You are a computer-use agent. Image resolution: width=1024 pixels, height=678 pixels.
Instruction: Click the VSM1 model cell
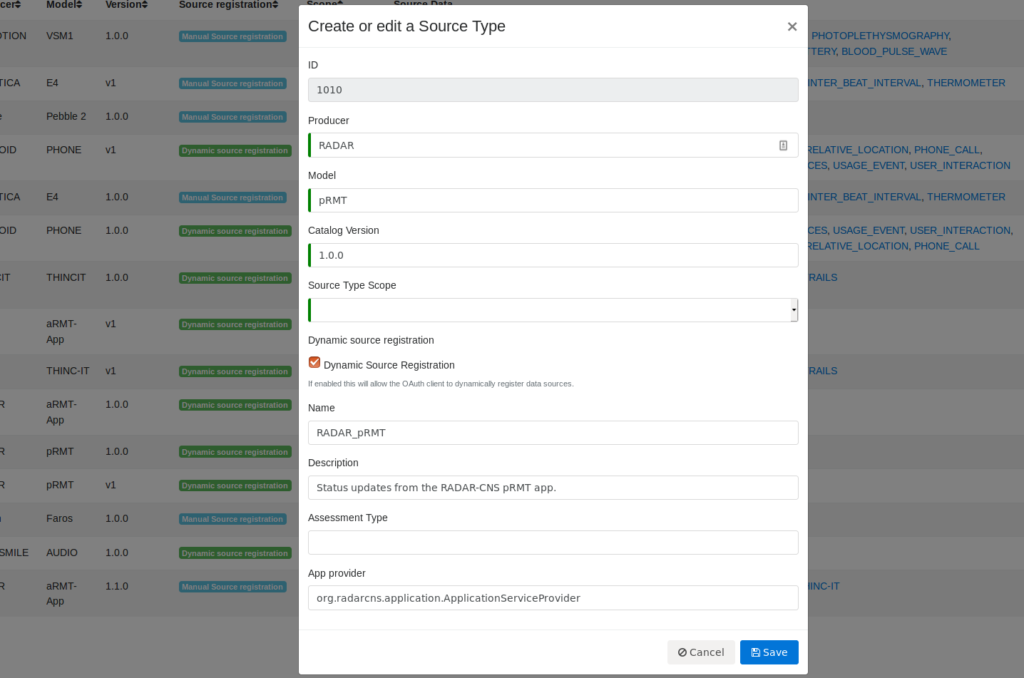[59, 35]
